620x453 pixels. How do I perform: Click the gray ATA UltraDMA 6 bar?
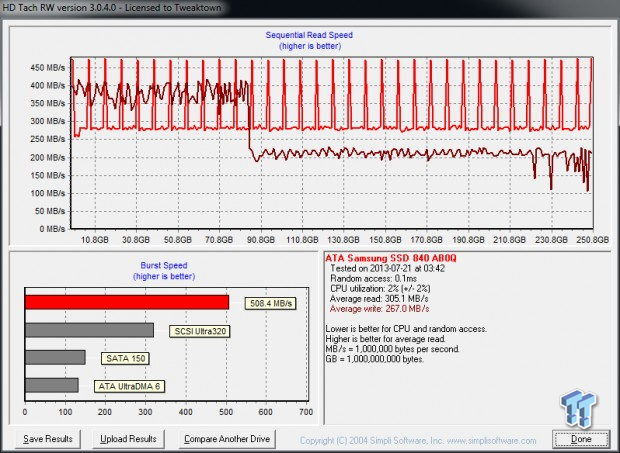[x=52, y=385]
